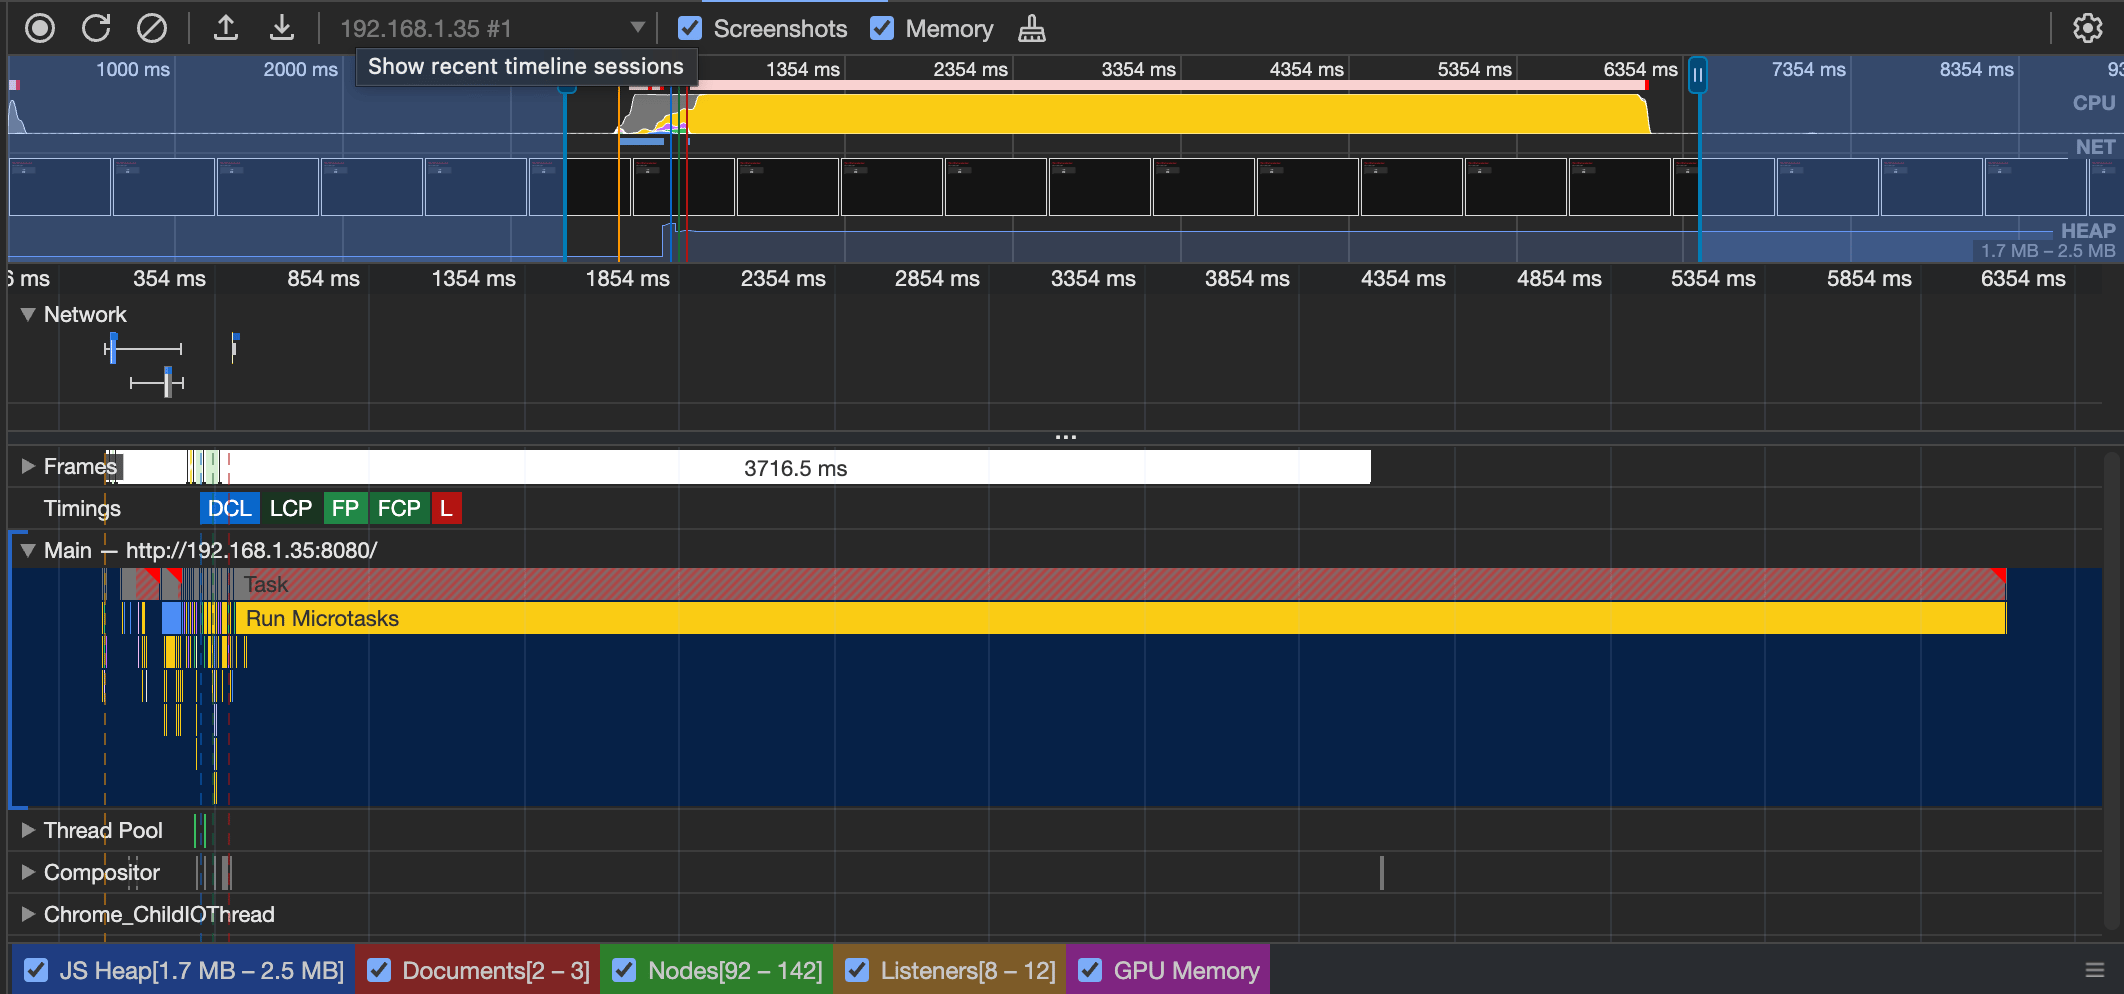The image size is (2124, 994).
Task: Uncheck GPU Memory counter
Action: tap(1090, 970)
